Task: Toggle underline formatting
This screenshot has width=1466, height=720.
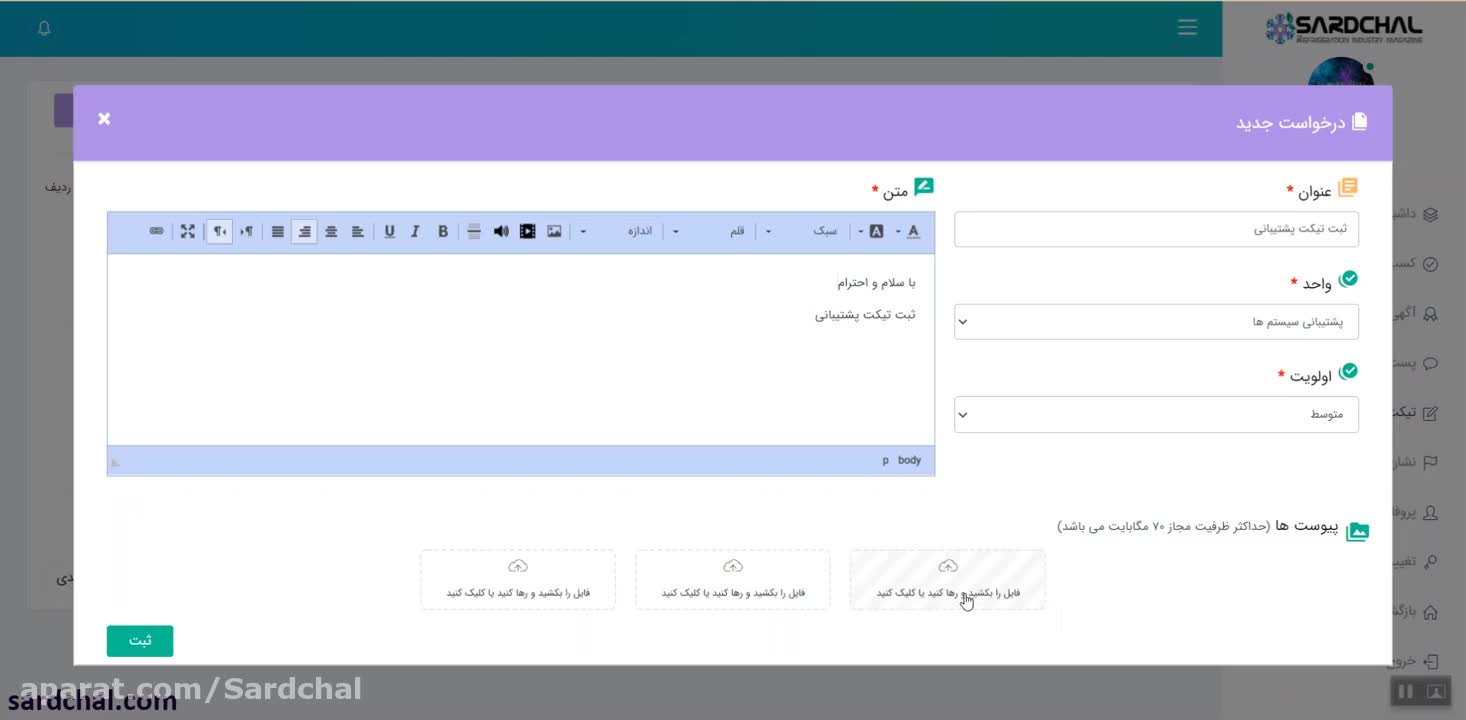Action: coord(389,231)
